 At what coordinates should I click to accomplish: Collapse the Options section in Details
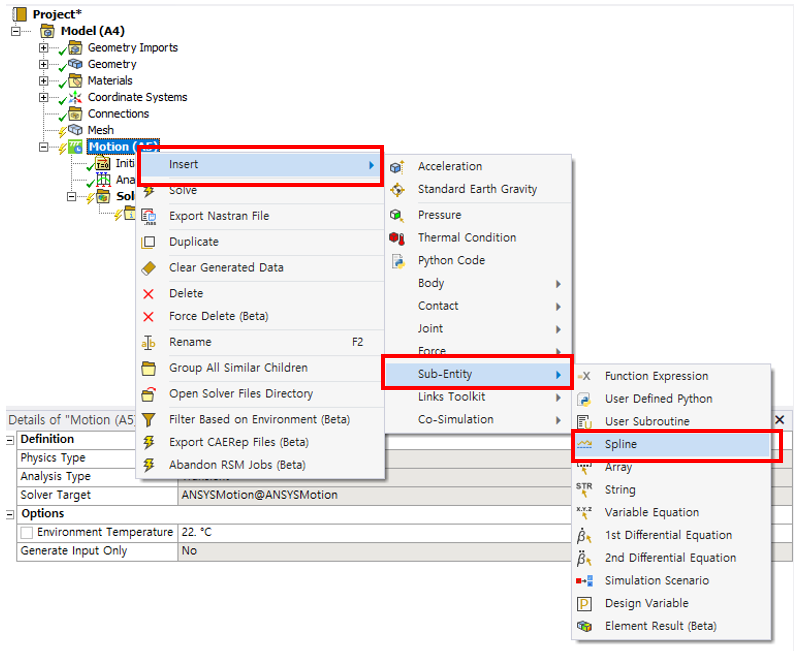(x=10, y=514)
